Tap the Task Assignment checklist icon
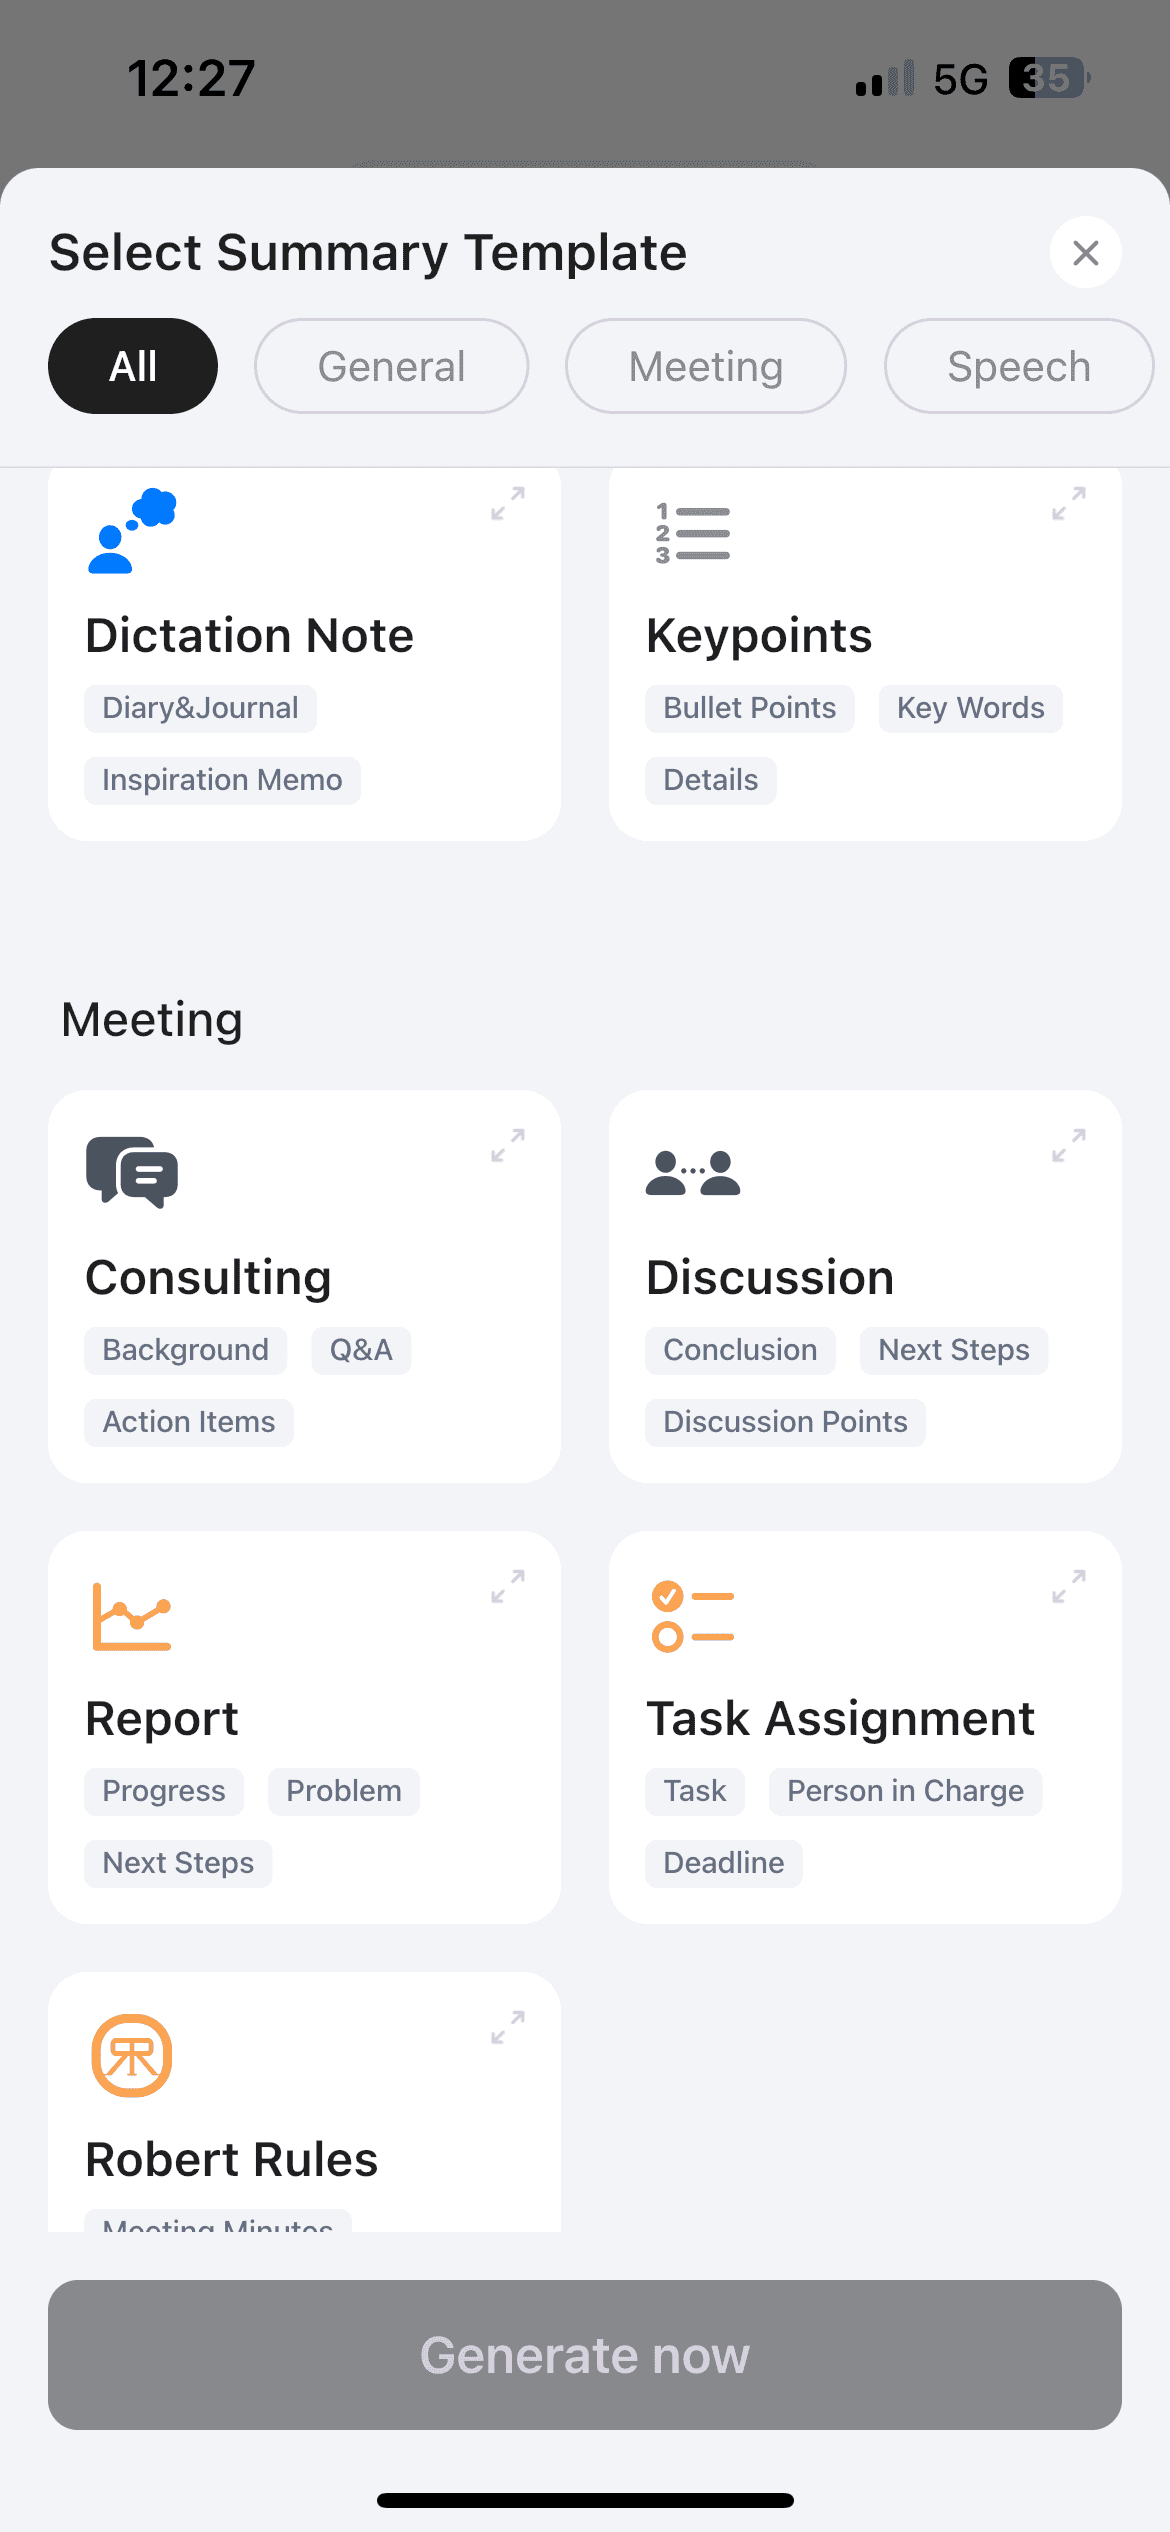Screen dimensions: 1170x2532 [x=693, y=1616]
